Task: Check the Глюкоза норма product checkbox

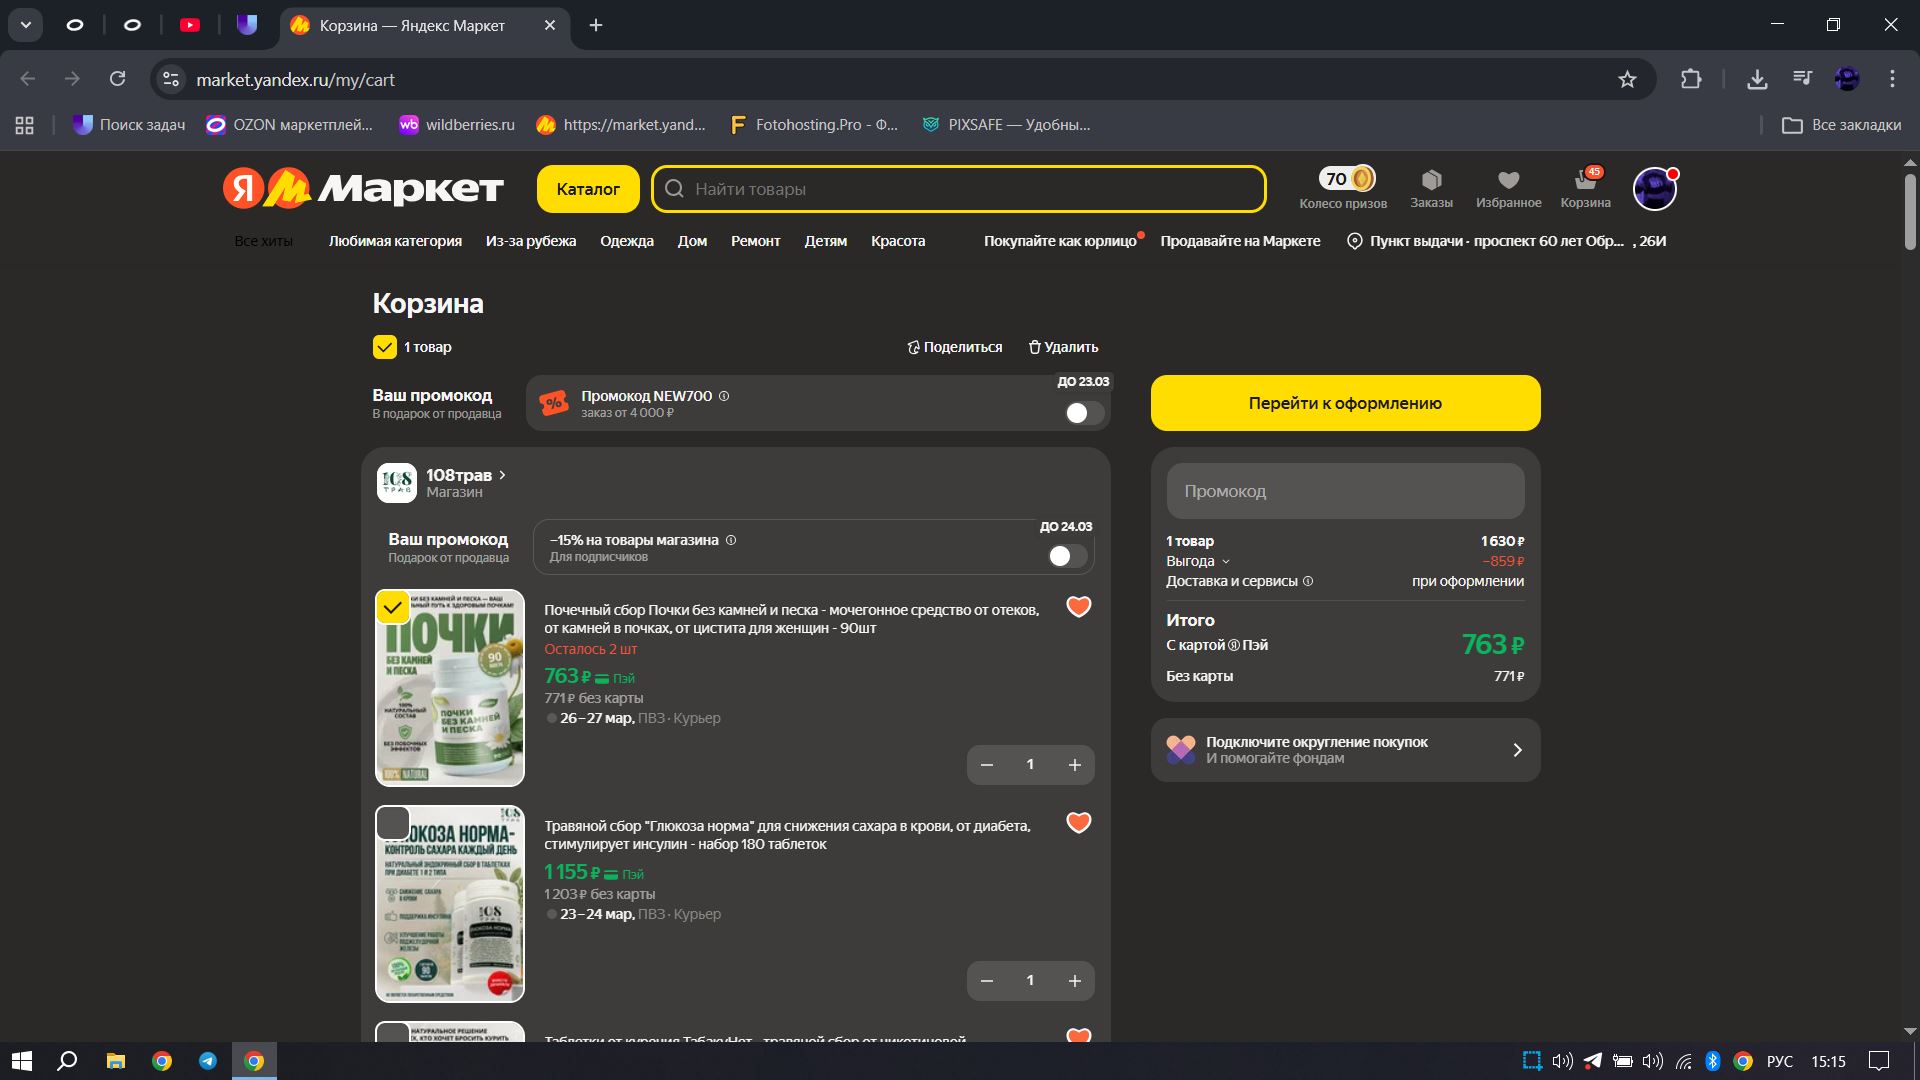Action: [393, 823]
